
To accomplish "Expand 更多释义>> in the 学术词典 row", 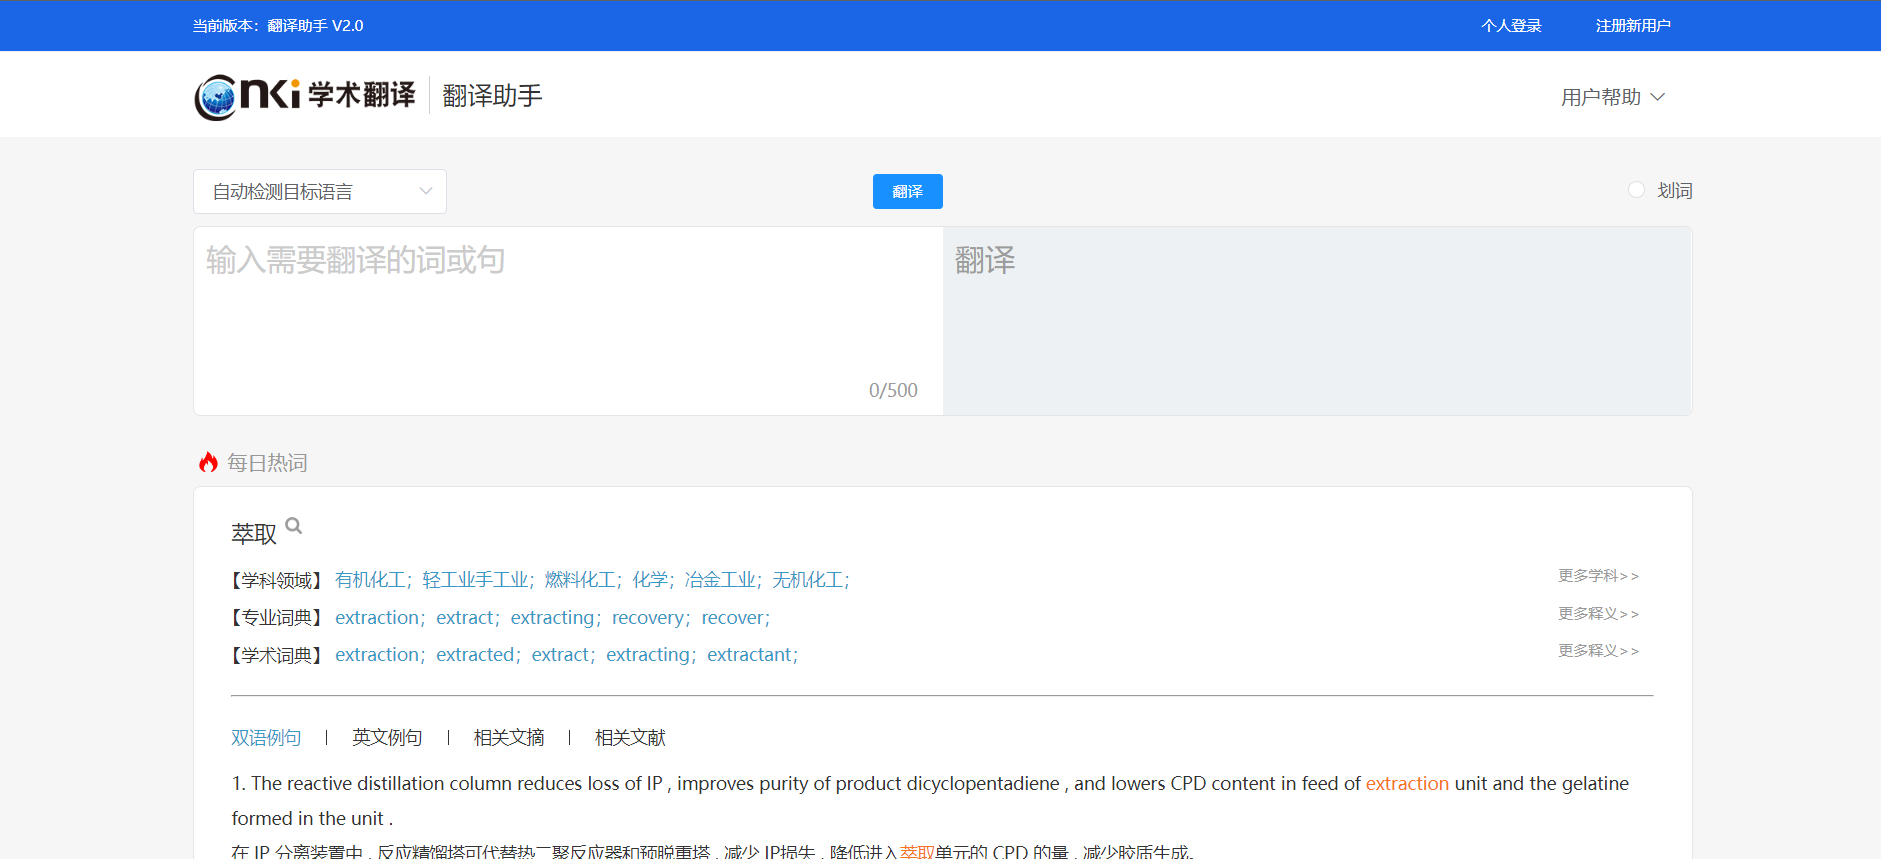I will tap(1597, 651).
